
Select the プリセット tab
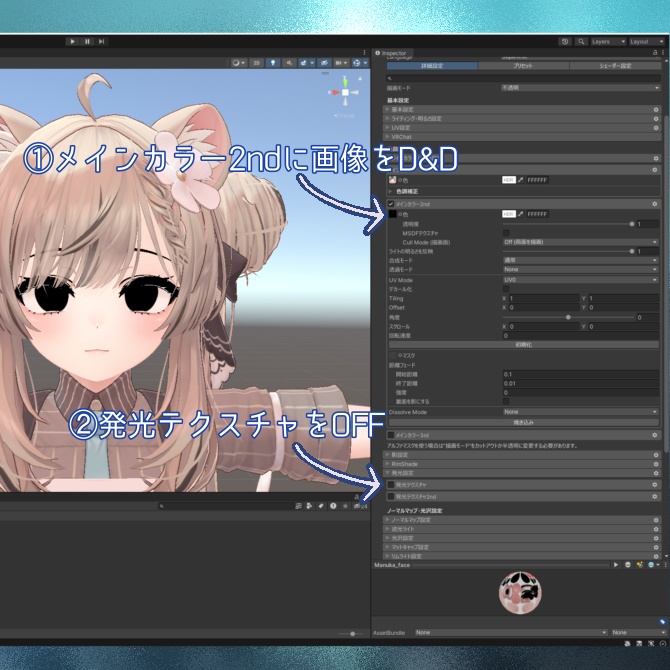coord(523,66)
